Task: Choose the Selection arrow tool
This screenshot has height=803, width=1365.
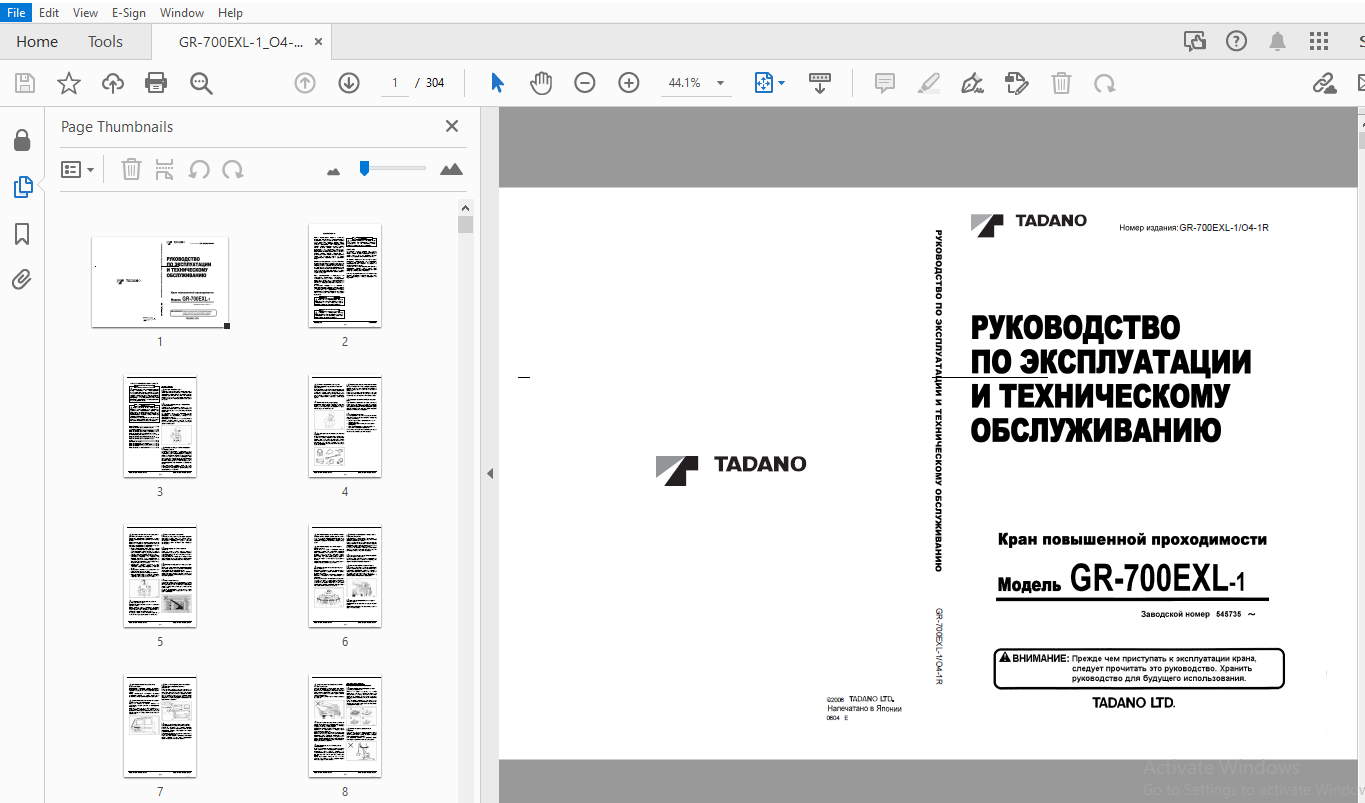Action: coord(497,83)
